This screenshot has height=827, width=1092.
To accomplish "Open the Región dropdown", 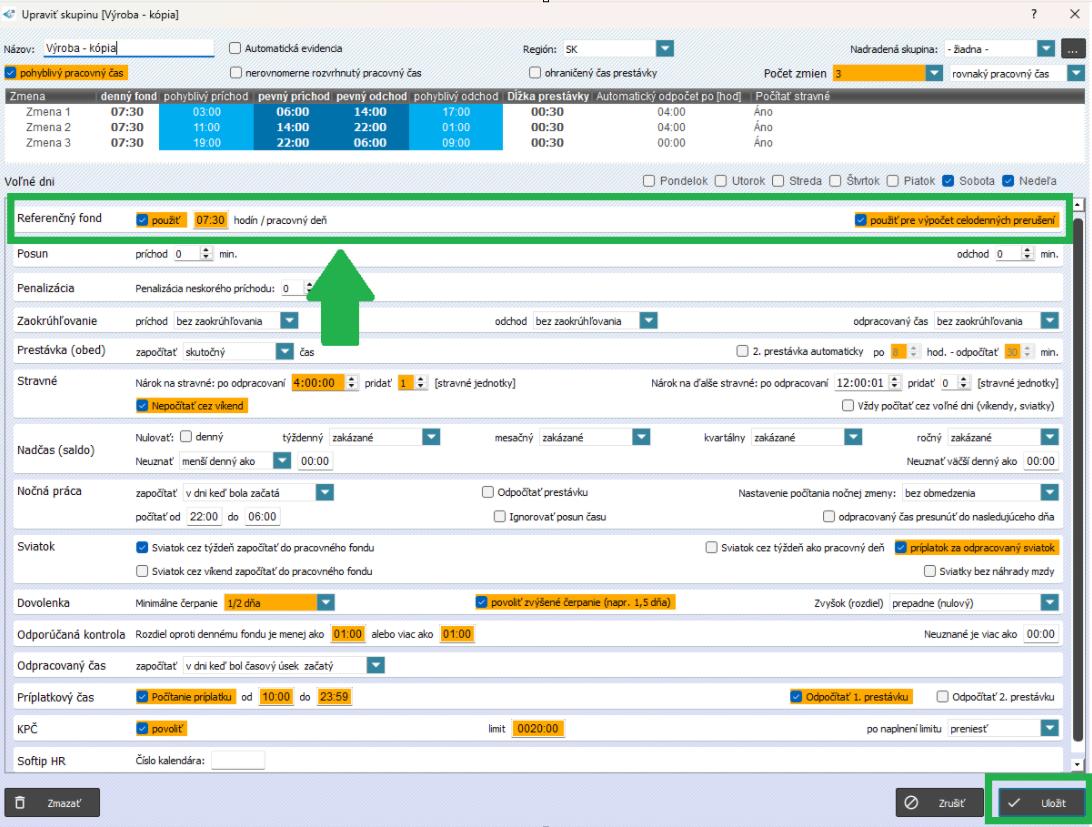I will [x=666, y=48].
